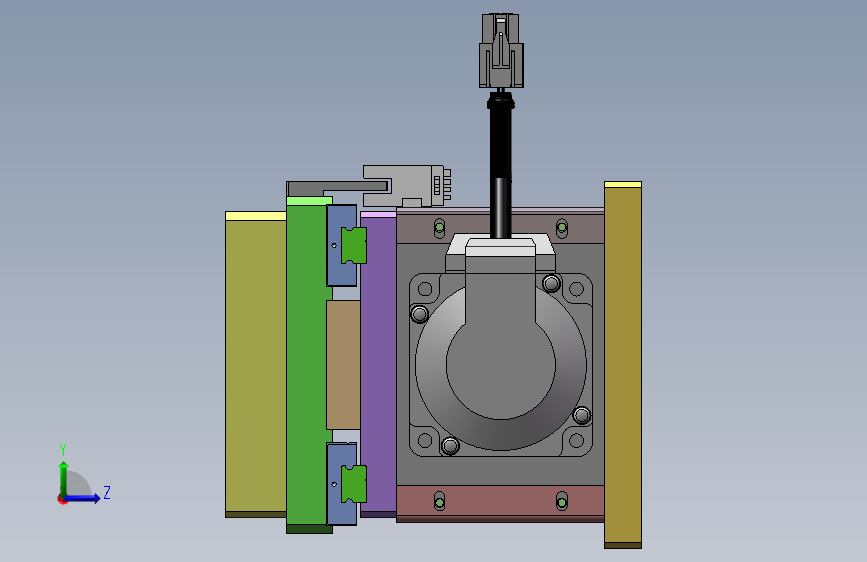Screen dimensions: 867x562
Task: Select the left slotted hole on bottom bar
Action: click(x=440, y=502)
